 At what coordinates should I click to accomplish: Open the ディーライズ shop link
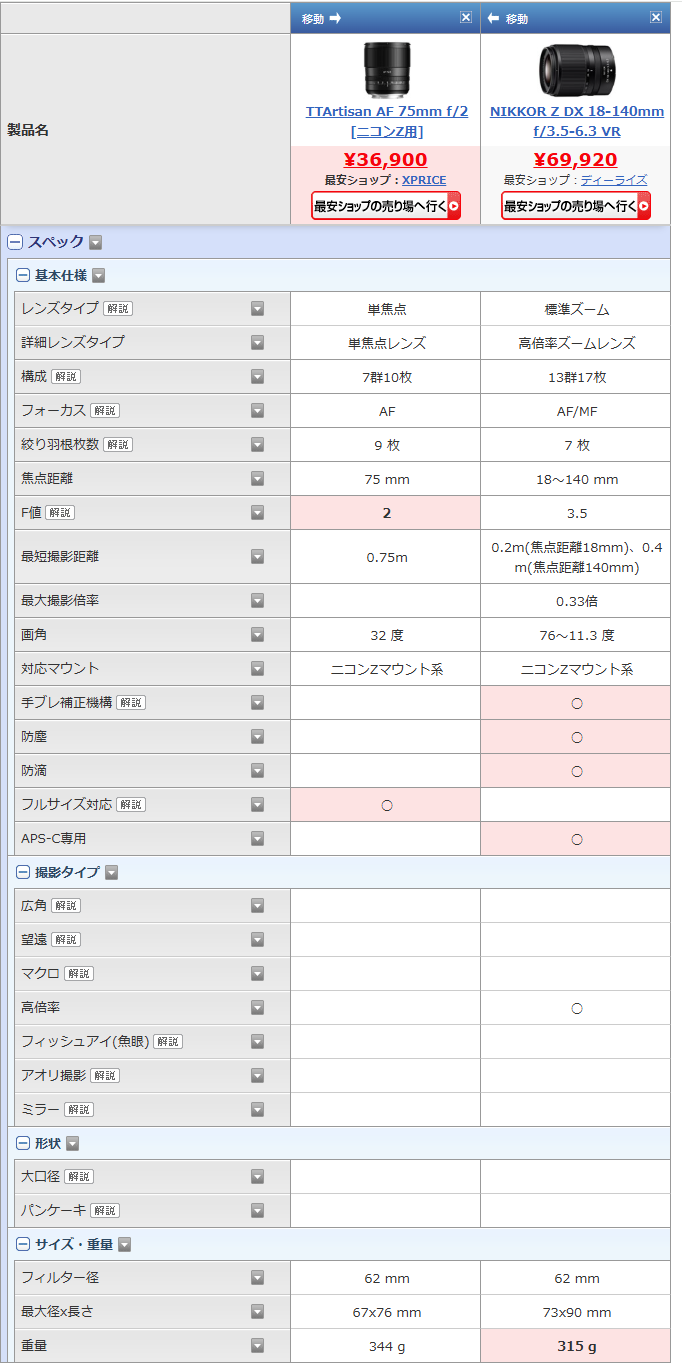(x=614, y=180)
